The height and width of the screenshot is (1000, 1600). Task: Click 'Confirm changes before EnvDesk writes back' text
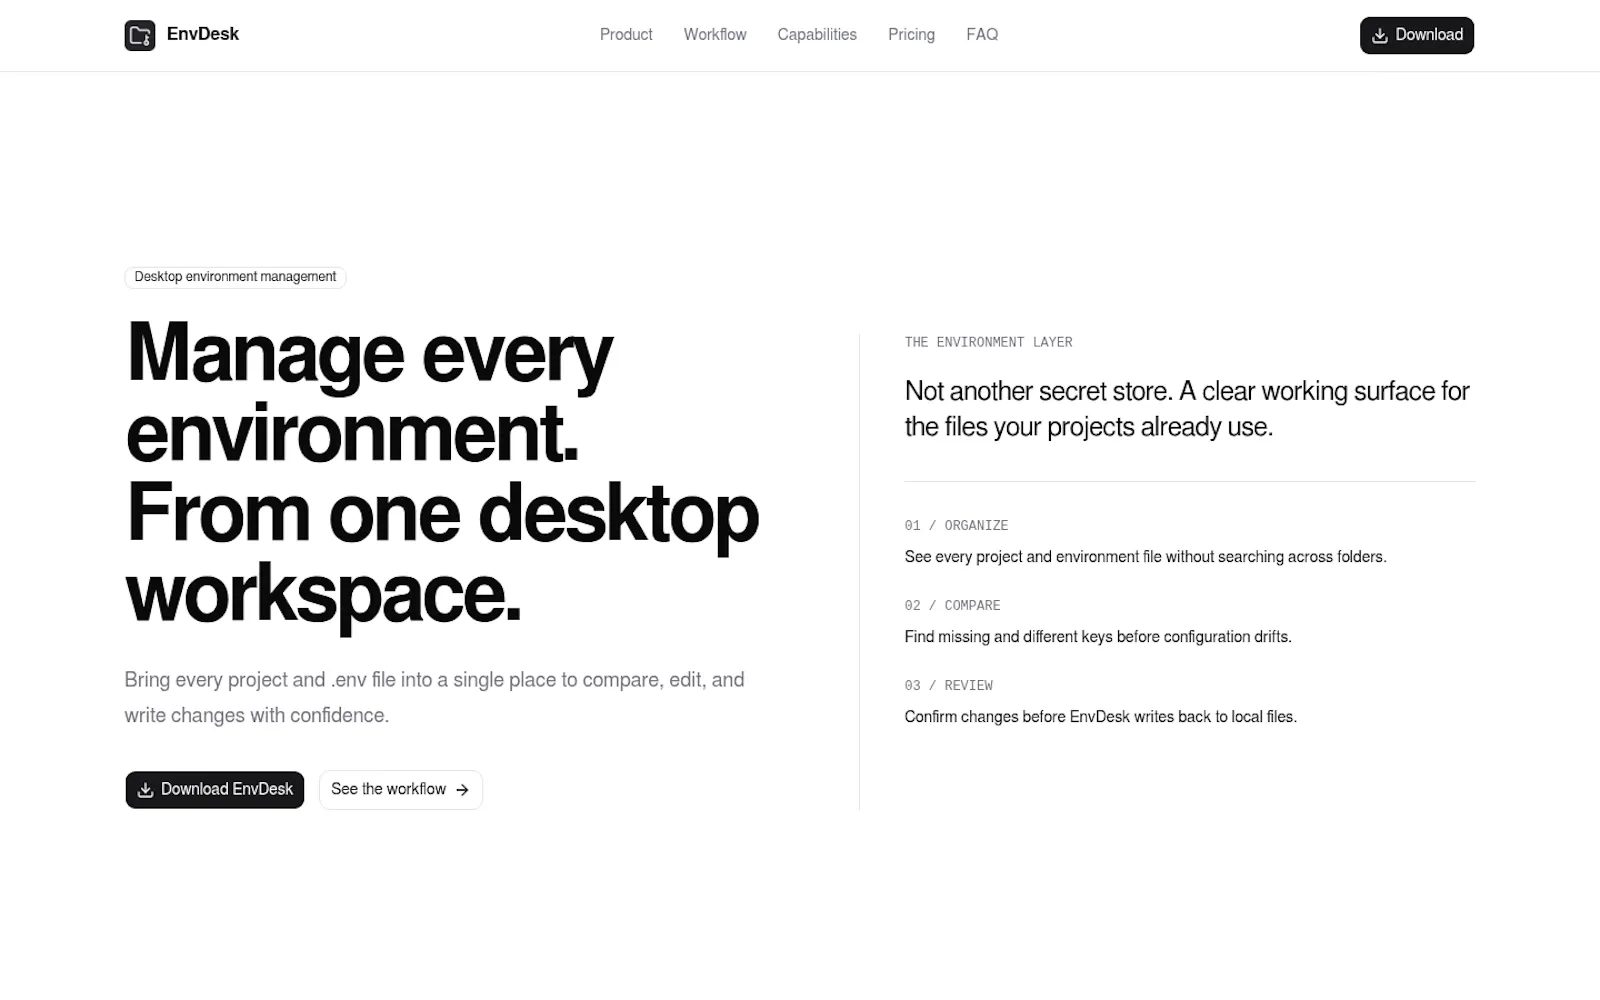pos(1100,717)
